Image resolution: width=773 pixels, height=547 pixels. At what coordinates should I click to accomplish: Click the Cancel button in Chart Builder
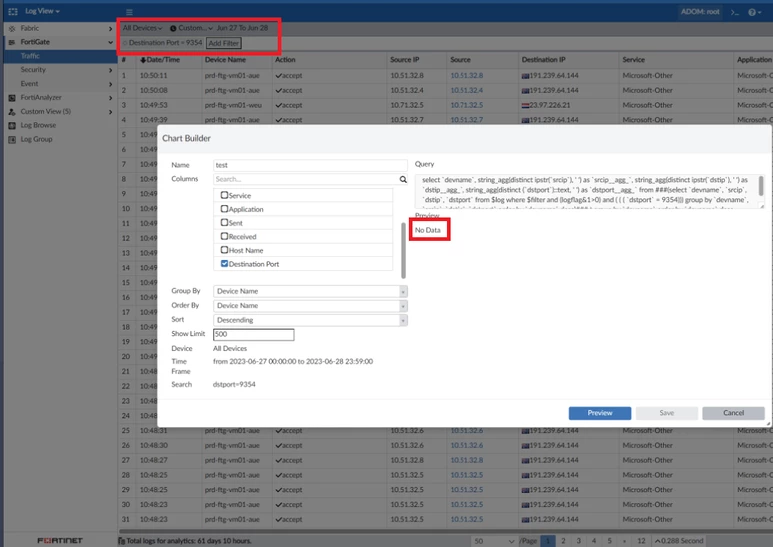[733, 413]
